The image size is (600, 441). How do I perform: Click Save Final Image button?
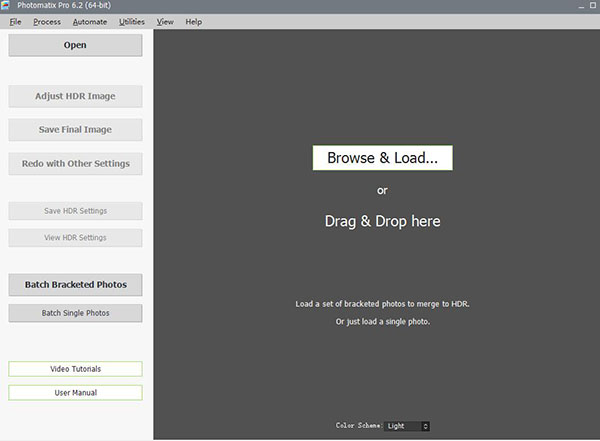(x=75, y=130)
